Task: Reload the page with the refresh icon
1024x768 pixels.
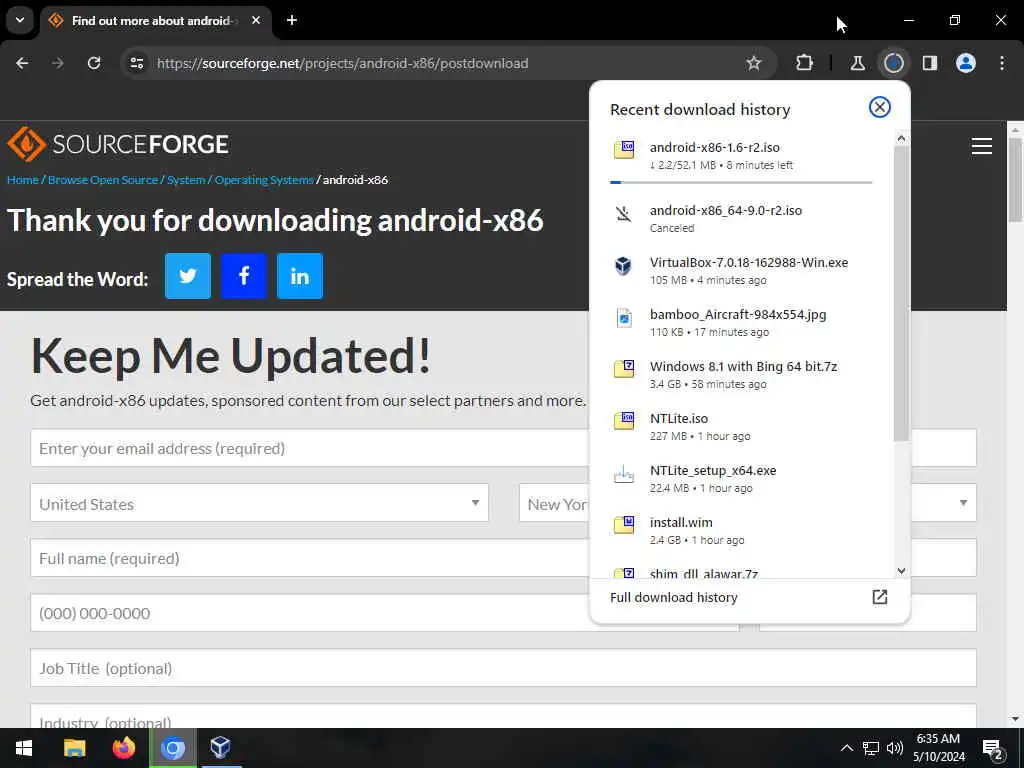Action: click(x=94, y=63)
